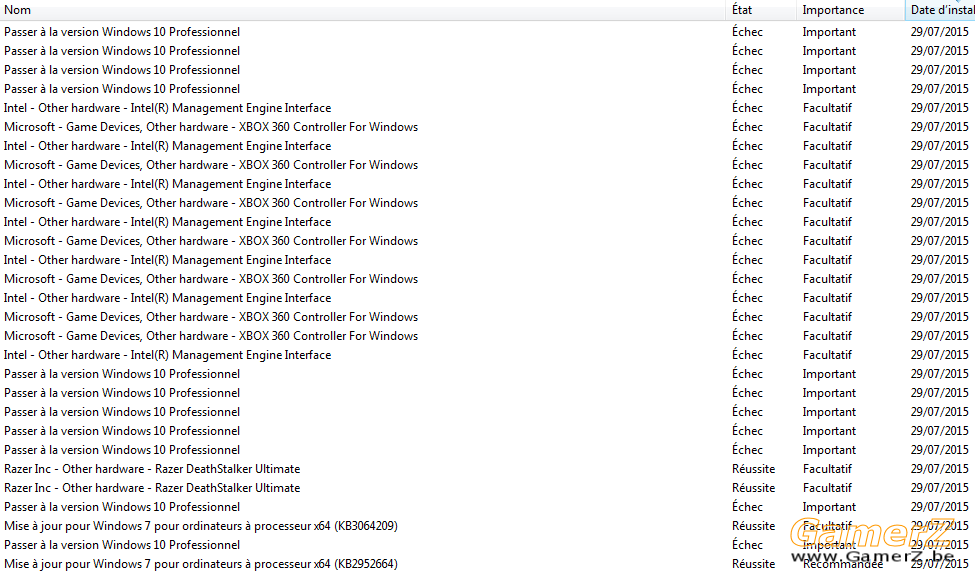Screen dimensions: 975x572
Task: Click the Réussite status of the KB2952664 row
Action: coord(754,564)
